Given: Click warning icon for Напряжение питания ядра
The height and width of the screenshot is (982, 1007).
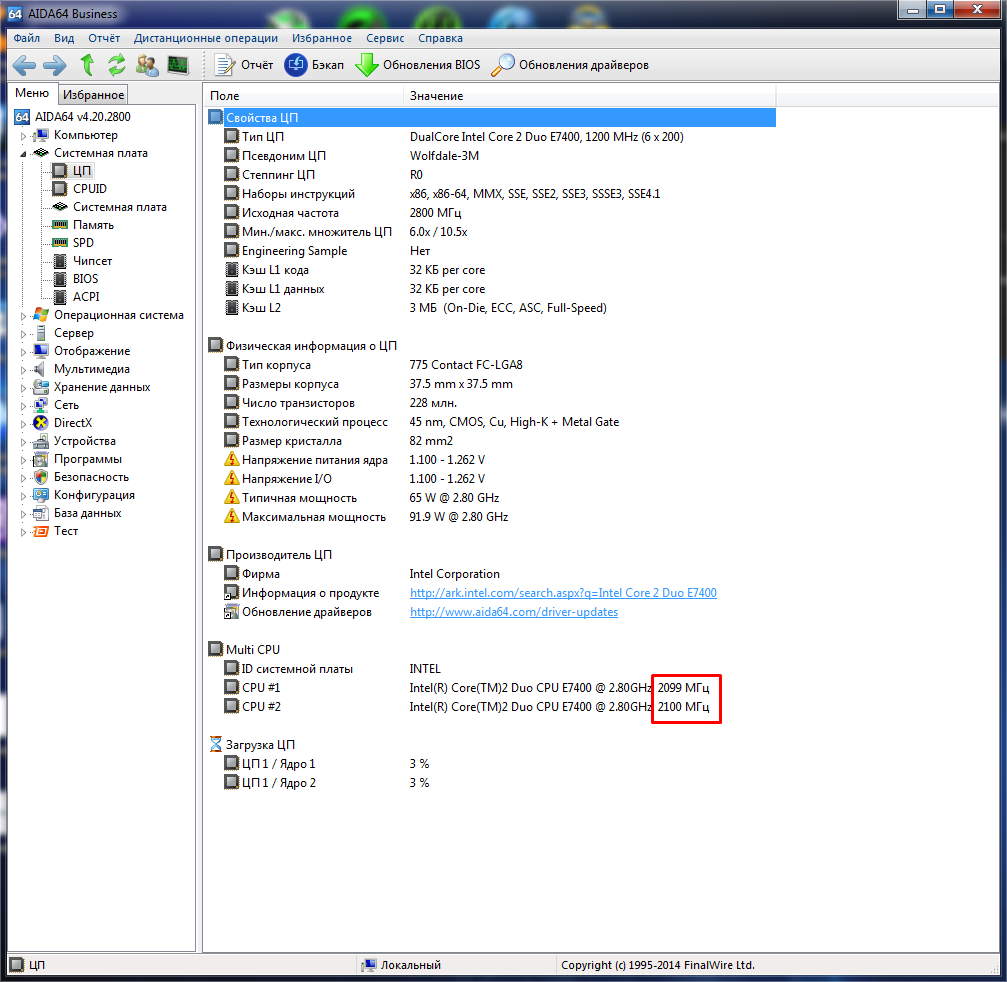Looking at the screenshot, I should (x=231, y=460).
